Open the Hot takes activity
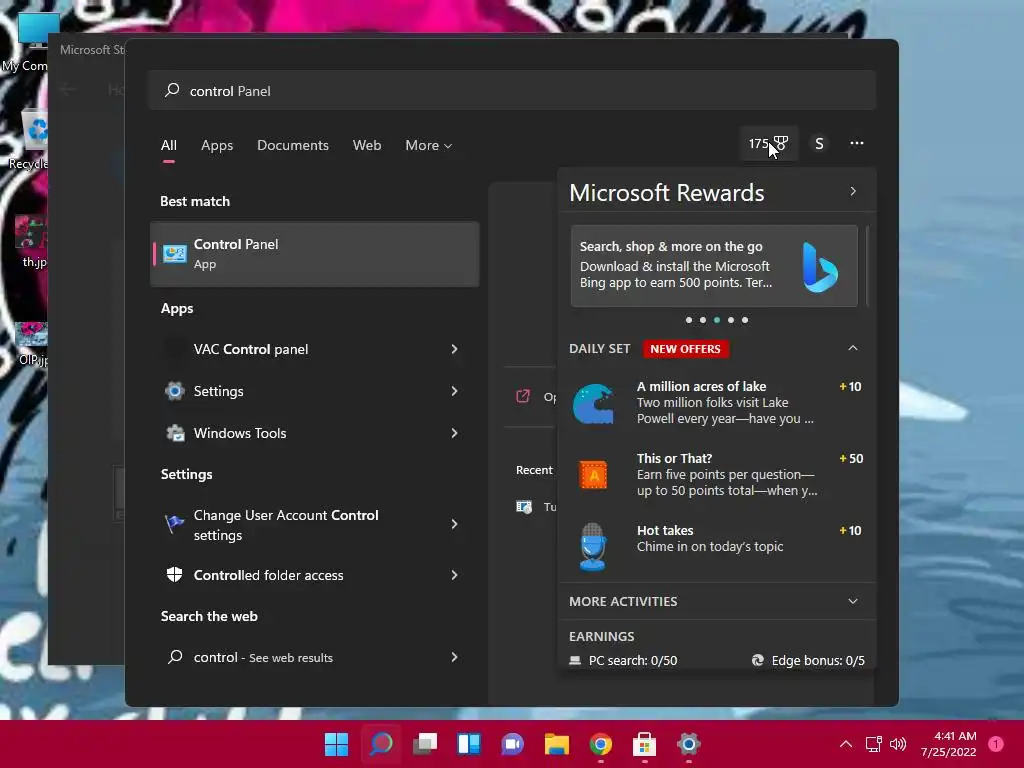This screenshot has height=768, width=1024. (x=717, y=546)
